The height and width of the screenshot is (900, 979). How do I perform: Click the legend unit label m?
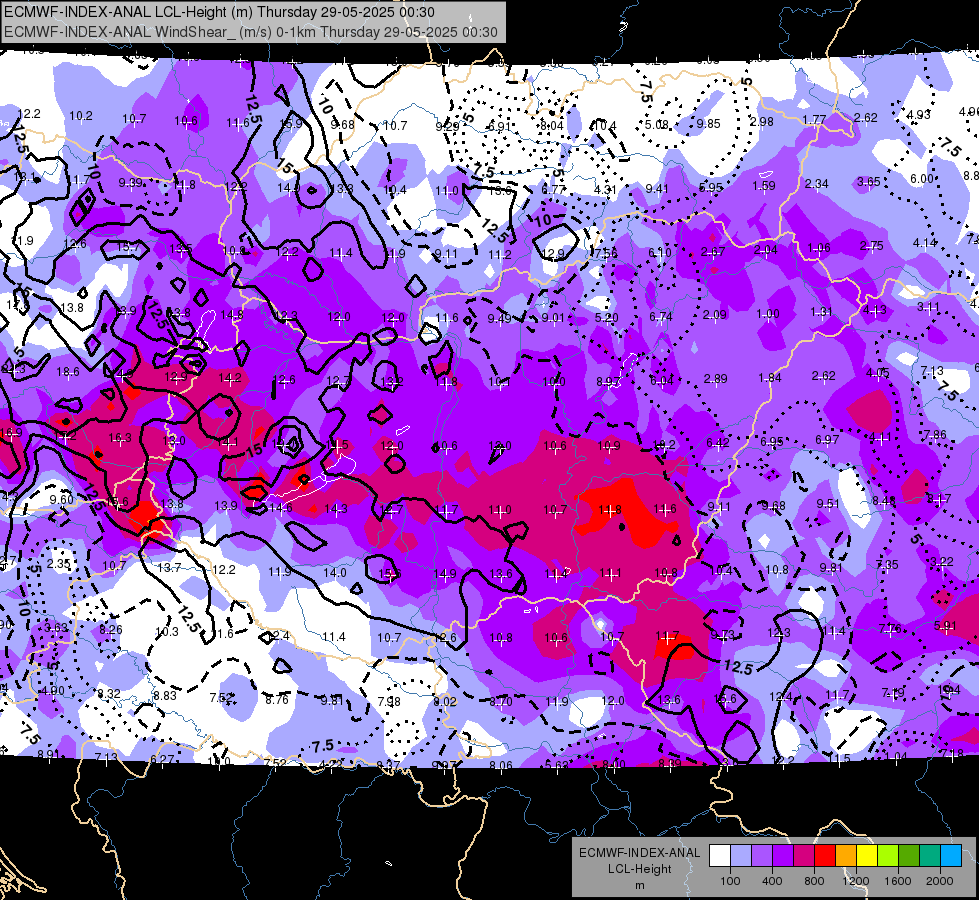639,885
